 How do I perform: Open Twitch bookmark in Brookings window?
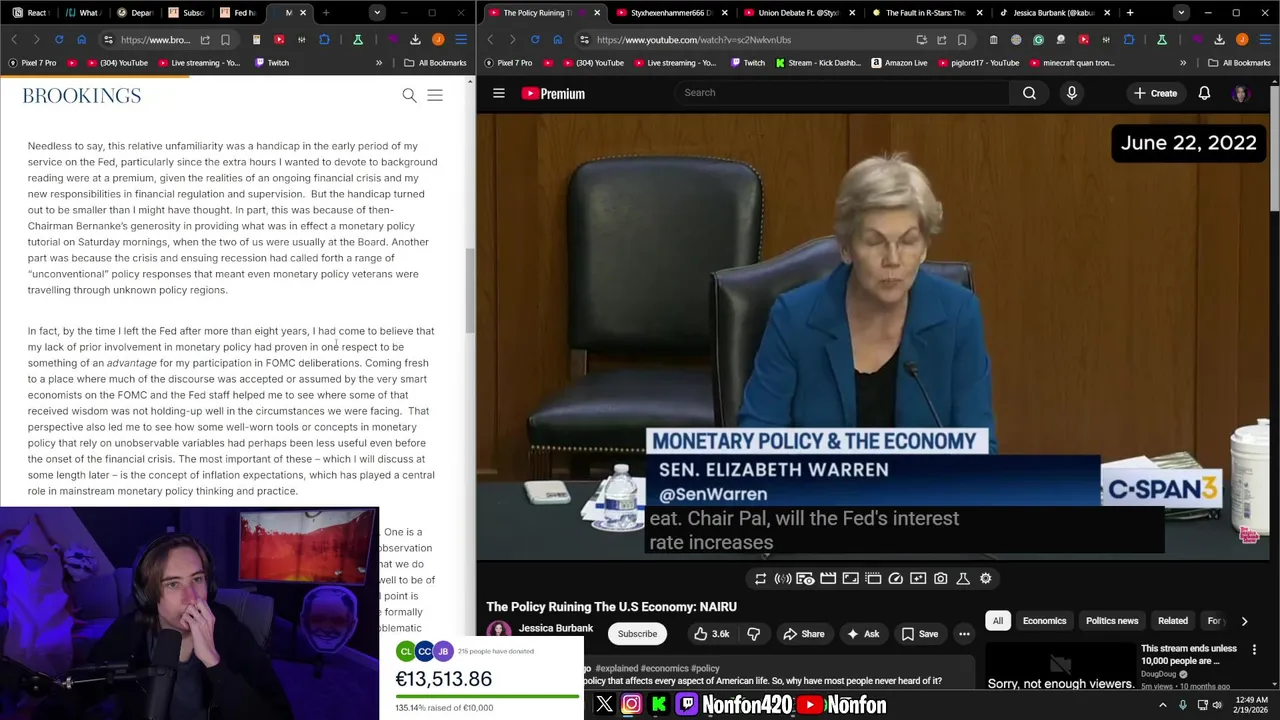[x=271, y=63]
